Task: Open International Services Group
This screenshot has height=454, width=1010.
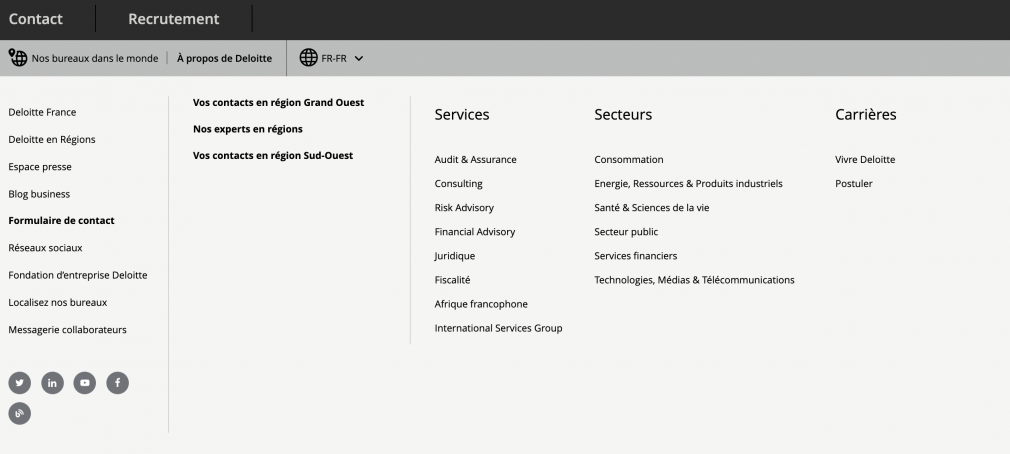Action: pos(499,328)
